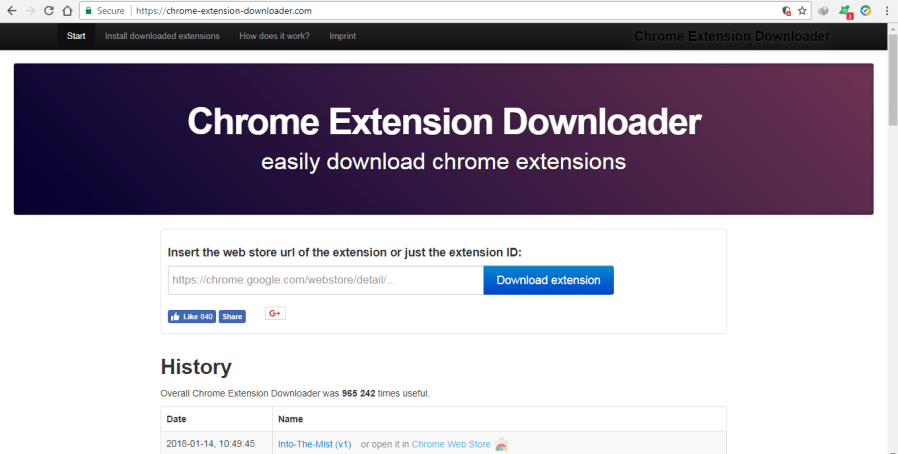Open the Imprint page
This screenshot has height=454, width=898.
(342, 36)
